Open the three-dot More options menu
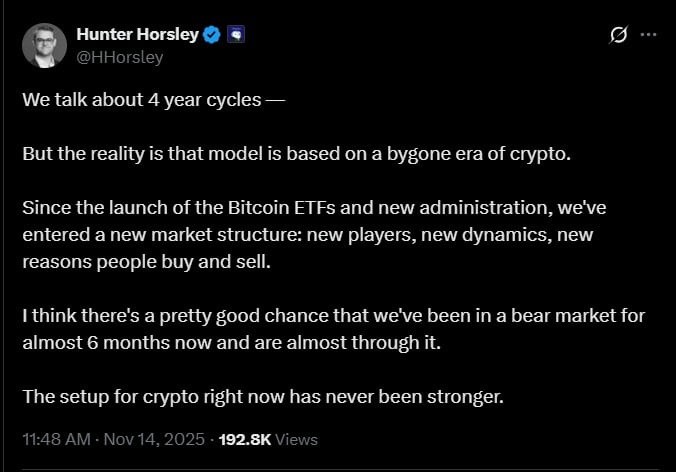 [648, 35]
